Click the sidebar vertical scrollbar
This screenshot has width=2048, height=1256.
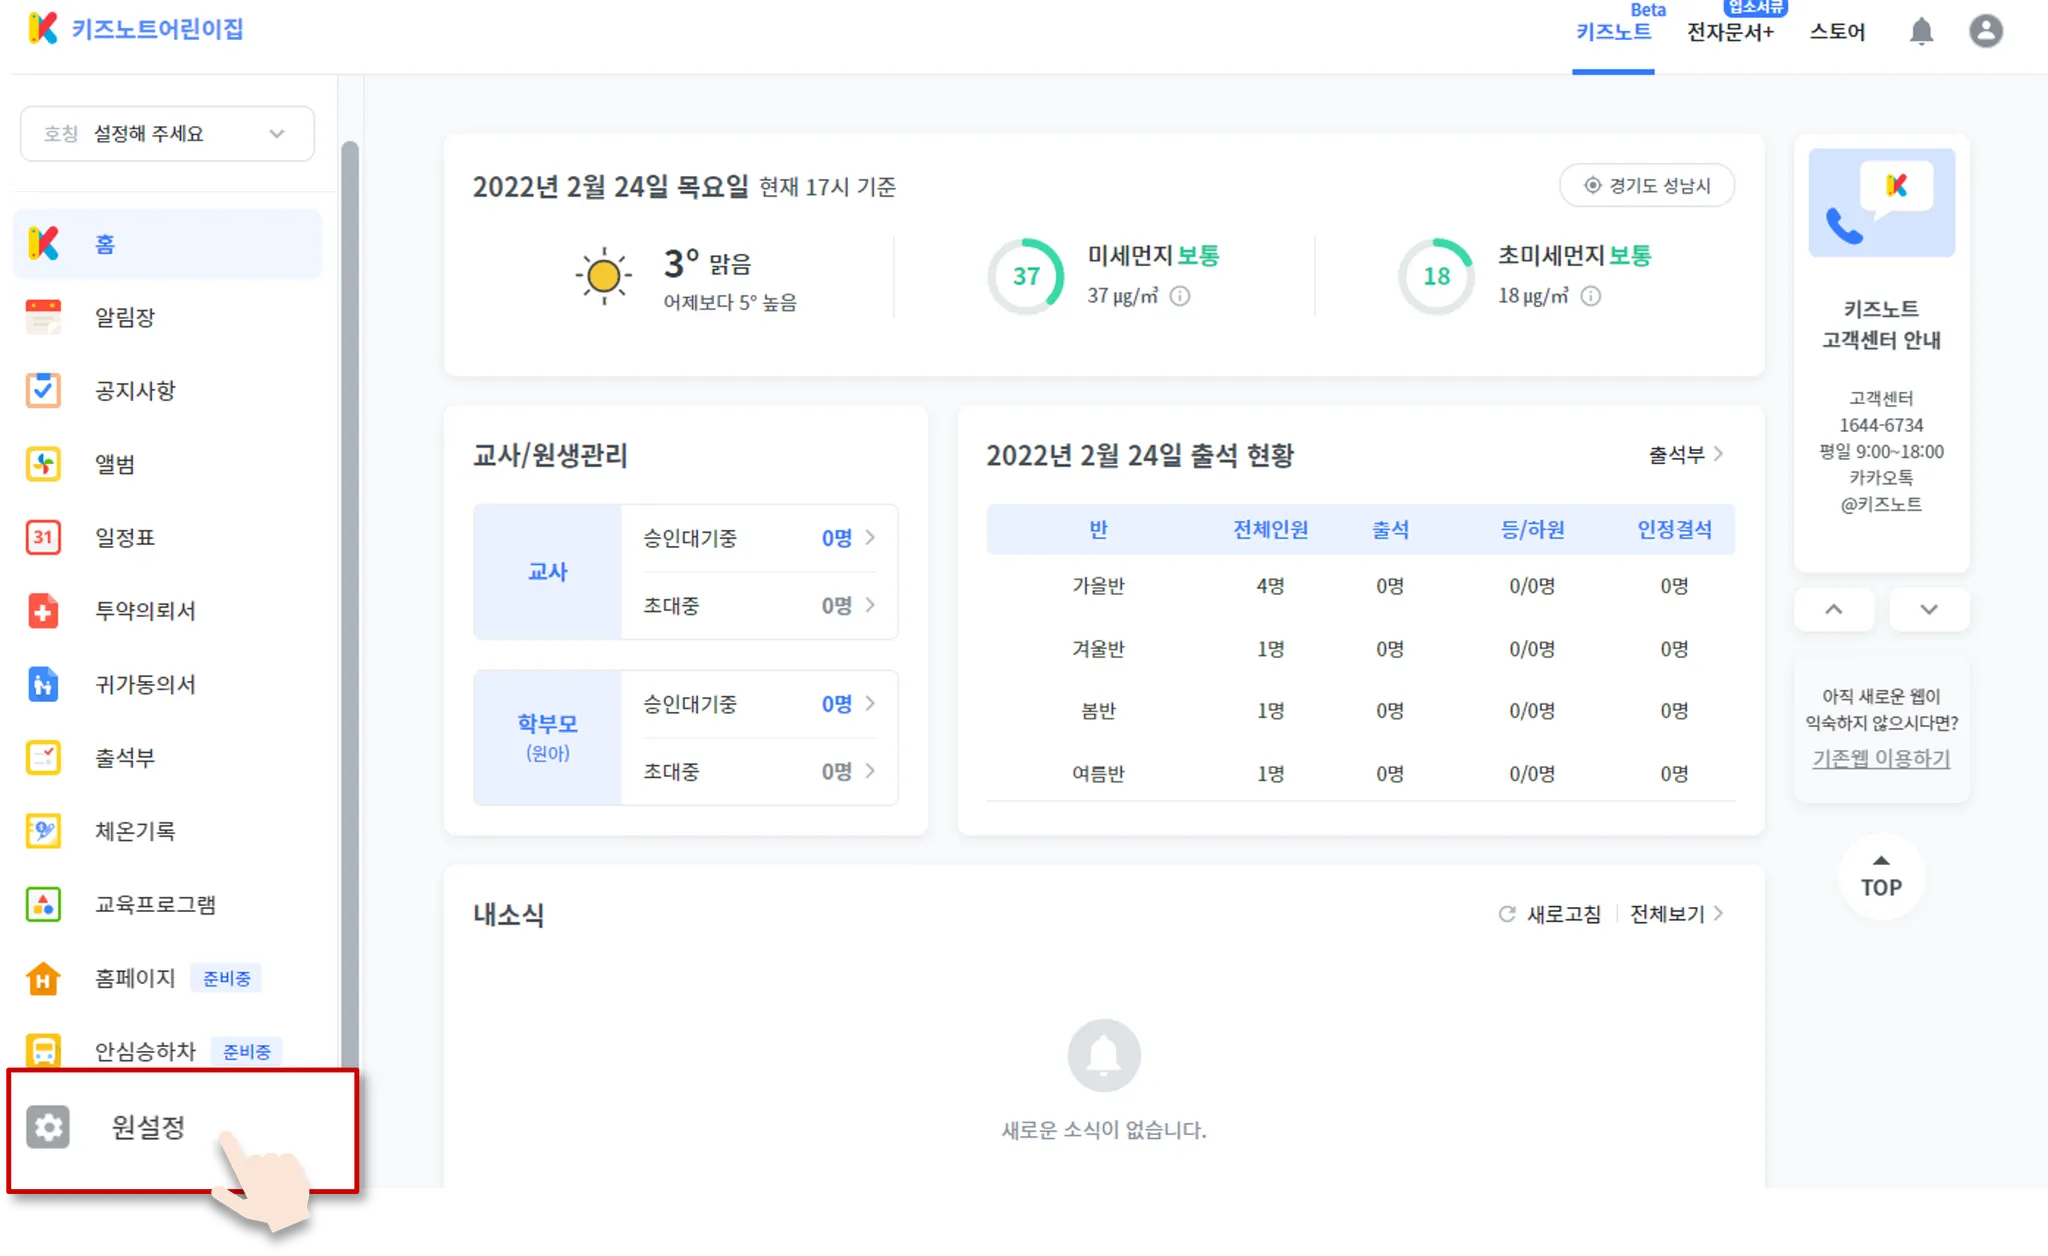[349, 600]
